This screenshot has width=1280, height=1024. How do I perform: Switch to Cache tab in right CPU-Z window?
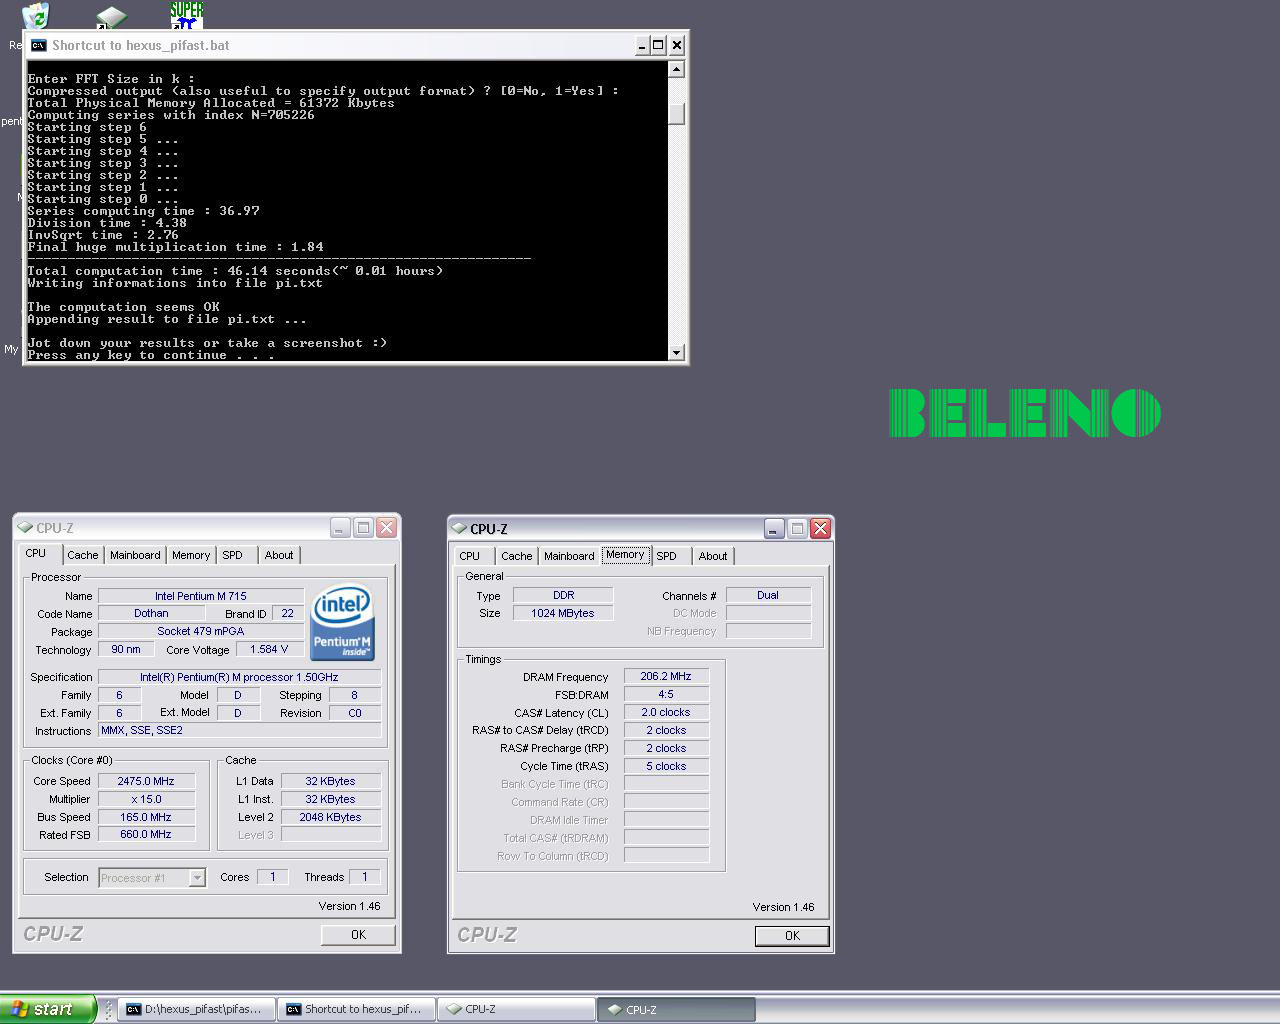click(x=517, y=556)
